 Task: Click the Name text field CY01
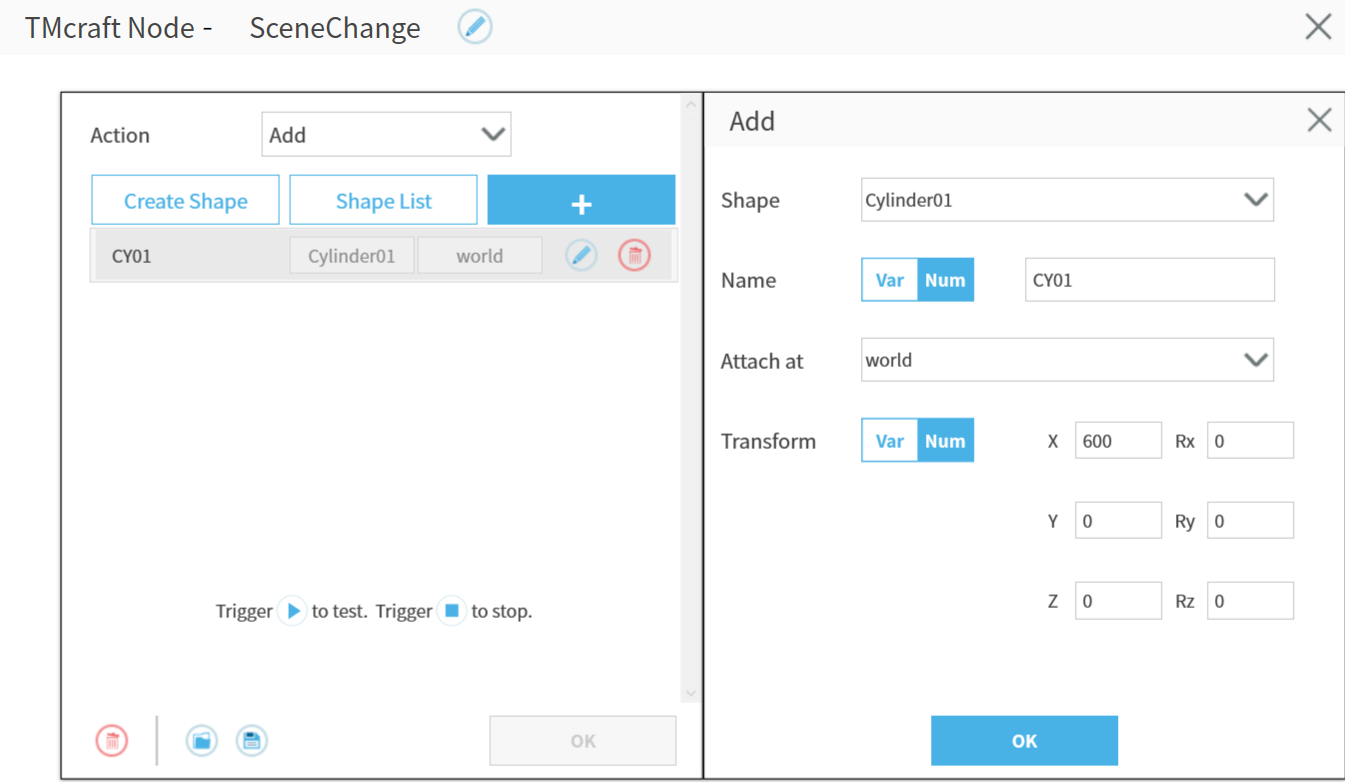point(1149,280)
